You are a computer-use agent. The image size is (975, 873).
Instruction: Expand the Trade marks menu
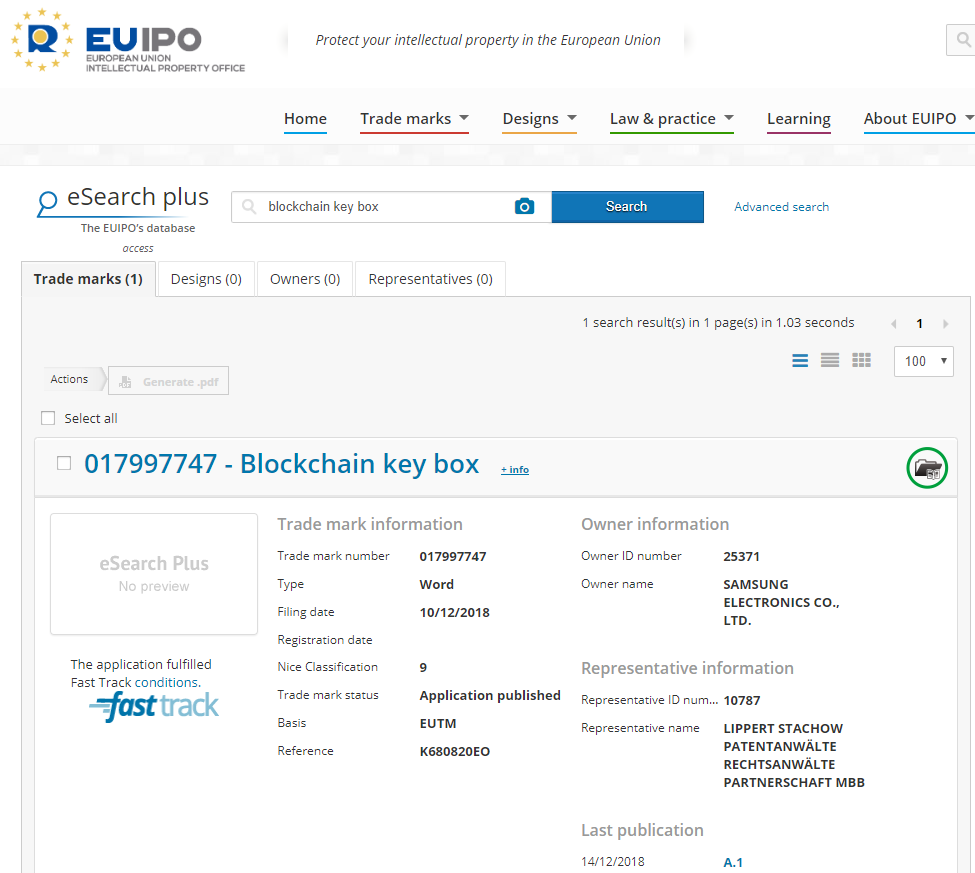pyautogui.click(x=414, y=119)
